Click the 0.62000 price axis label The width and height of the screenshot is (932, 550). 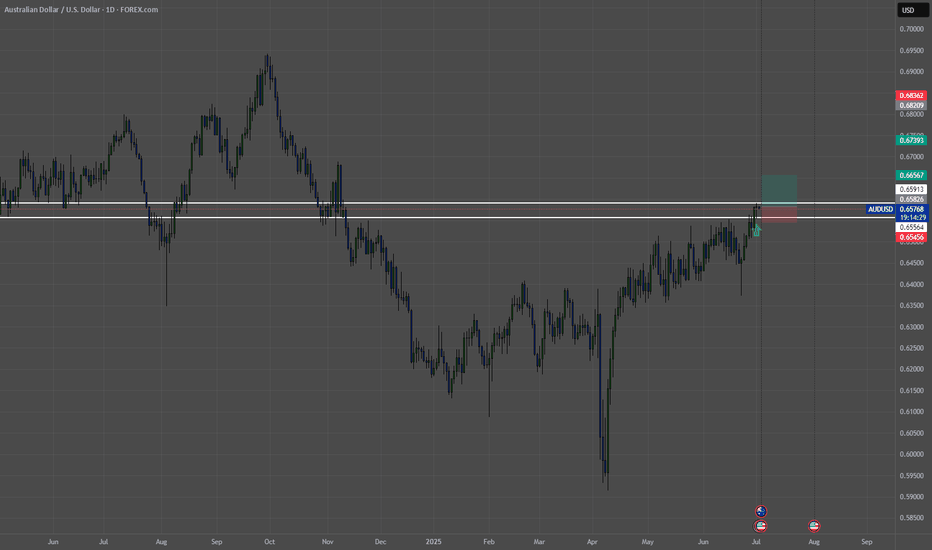[x=911, y=369]
